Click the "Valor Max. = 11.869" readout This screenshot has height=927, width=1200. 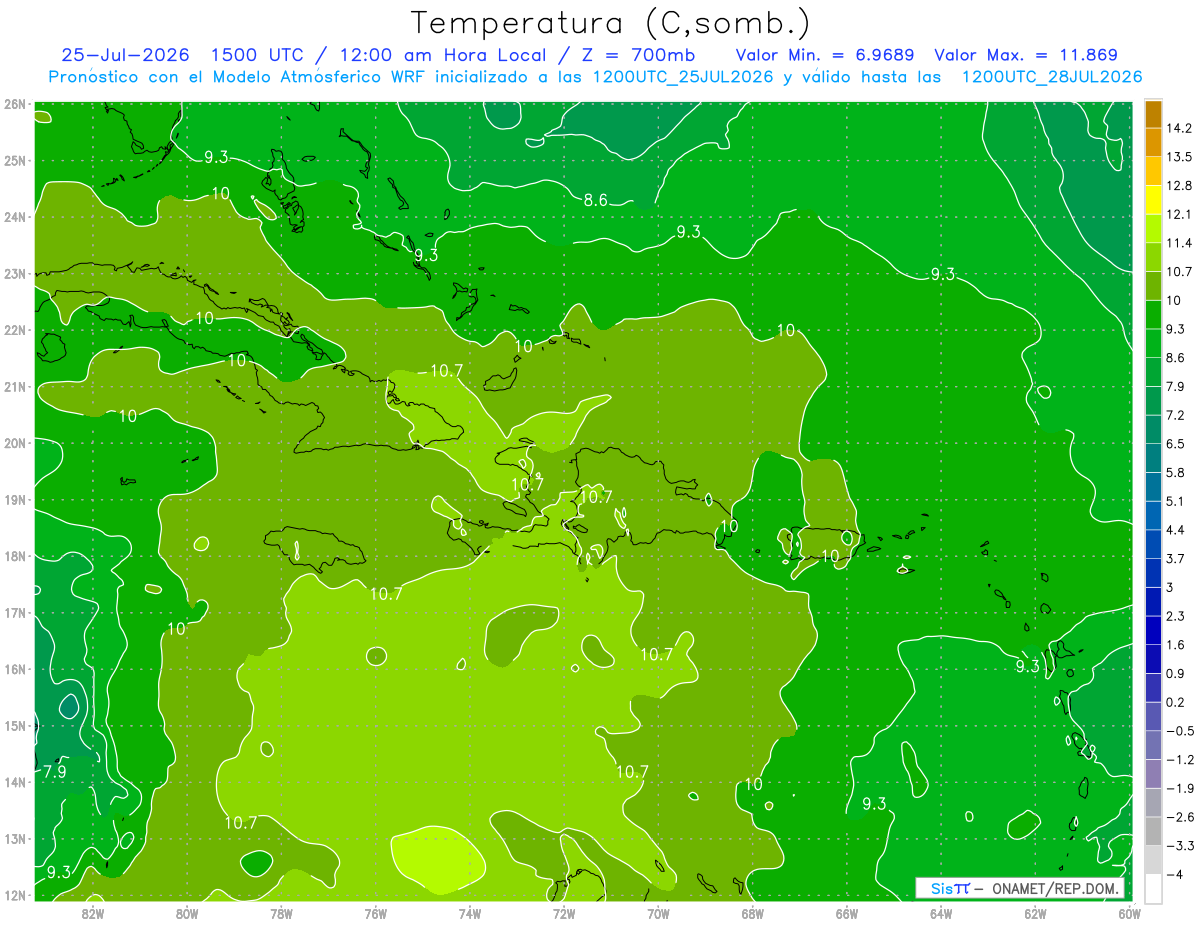click(x=1026, y=55)
